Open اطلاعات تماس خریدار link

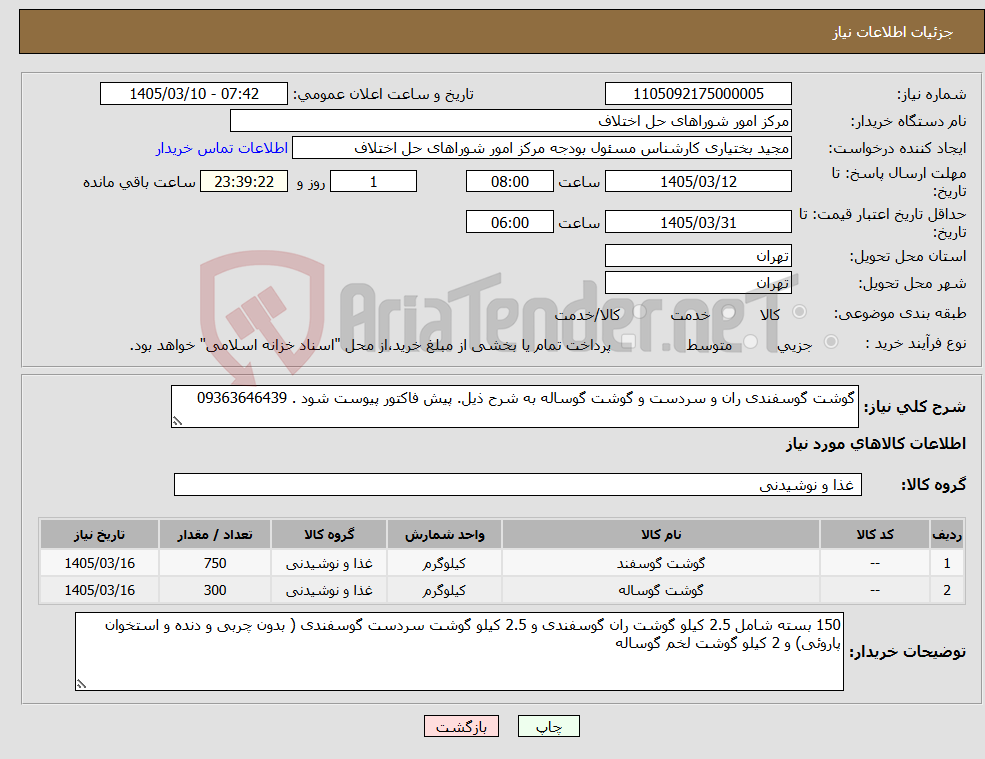click(x=222, y=148)
